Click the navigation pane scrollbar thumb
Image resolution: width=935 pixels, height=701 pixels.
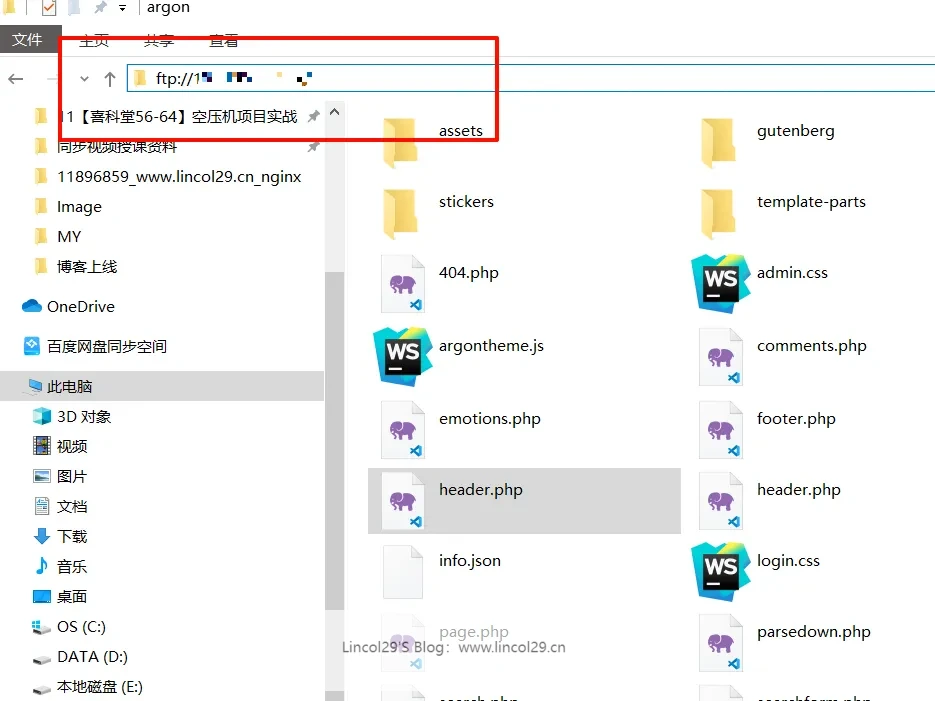coord(334,440)
